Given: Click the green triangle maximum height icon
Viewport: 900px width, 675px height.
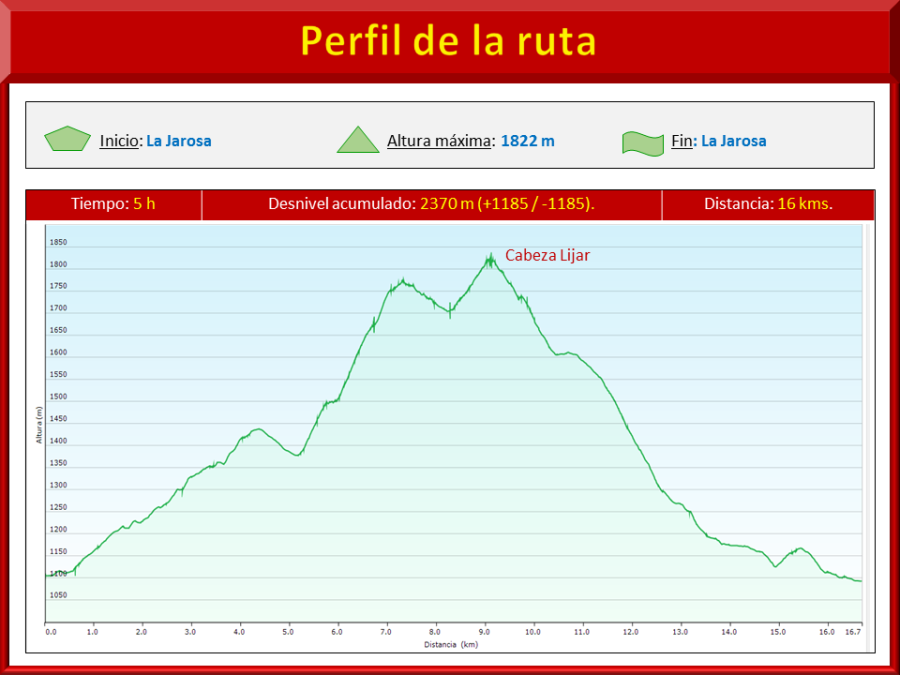Looking at the screenshot, I should click(358, 140).
